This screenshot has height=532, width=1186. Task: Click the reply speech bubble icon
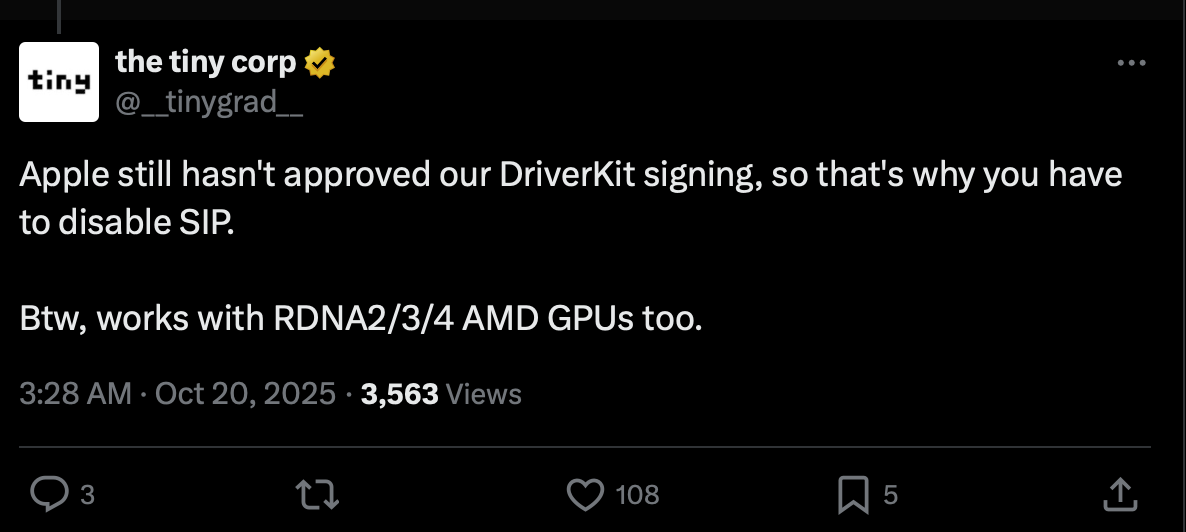pyautogui.click(x=47, y=493)
